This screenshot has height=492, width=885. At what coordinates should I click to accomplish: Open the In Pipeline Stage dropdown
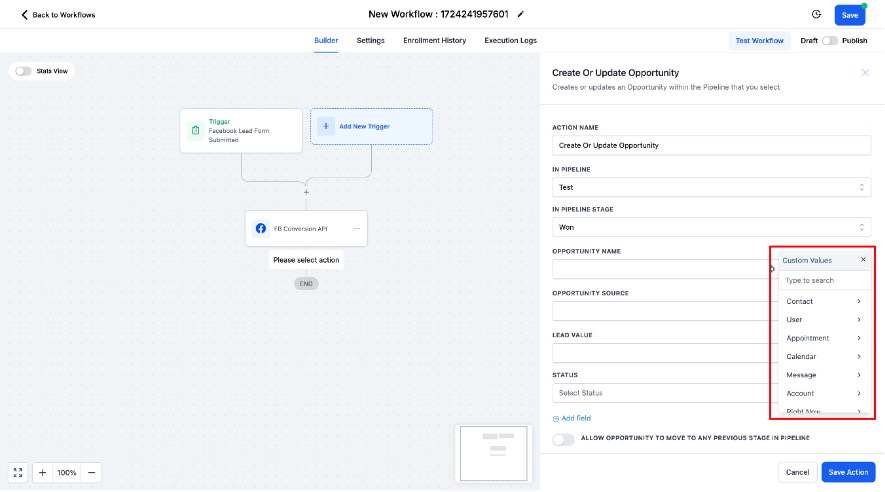pos(711,227)
